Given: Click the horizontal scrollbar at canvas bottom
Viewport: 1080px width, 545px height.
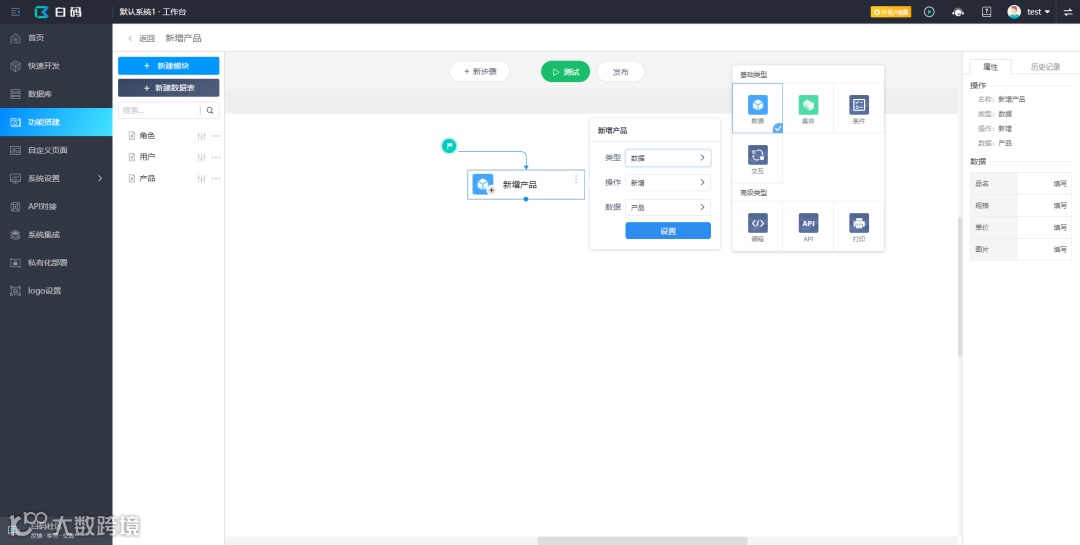Looking at the screenshot, I should 642,541.
